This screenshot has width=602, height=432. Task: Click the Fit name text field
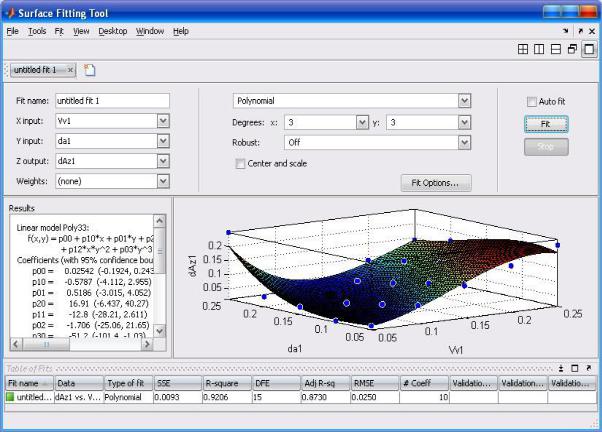(112, 101)
